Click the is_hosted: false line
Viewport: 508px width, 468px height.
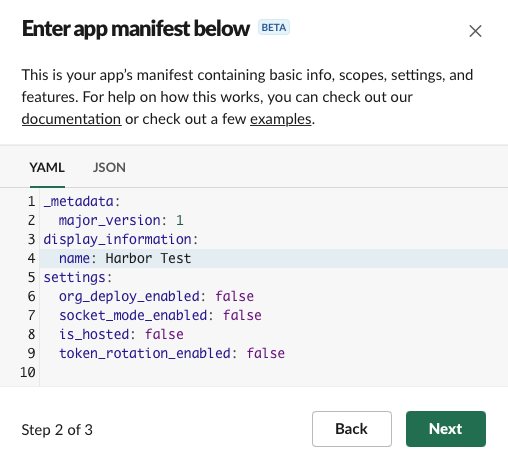pos(274,334)
